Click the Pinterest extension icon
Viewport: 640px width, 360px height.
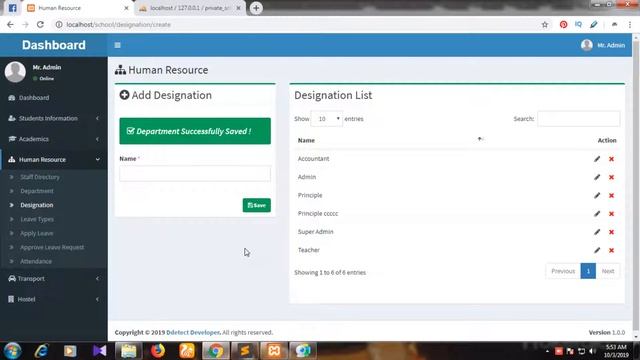[563, 24]
